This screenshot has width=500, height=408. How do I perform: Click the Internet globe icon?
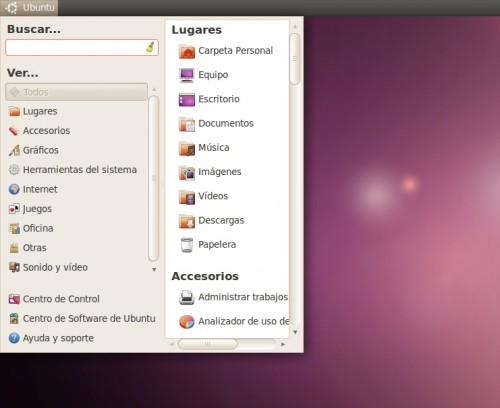pyautogui.click(x=14, y=189)
